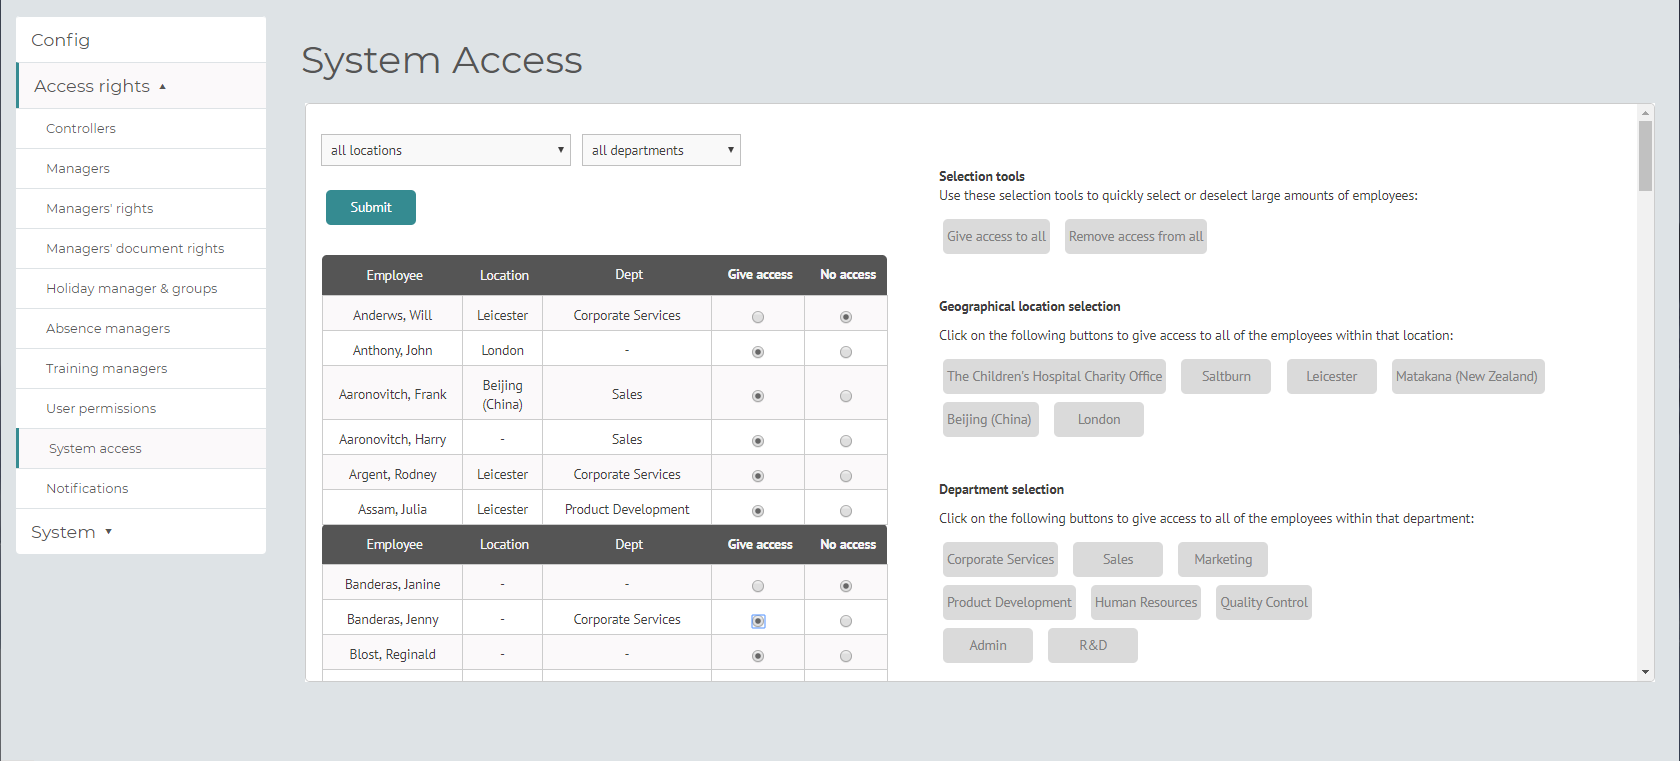Give access to Human Resources department
Screen dimensions: 1680x761
(1146, 602)
